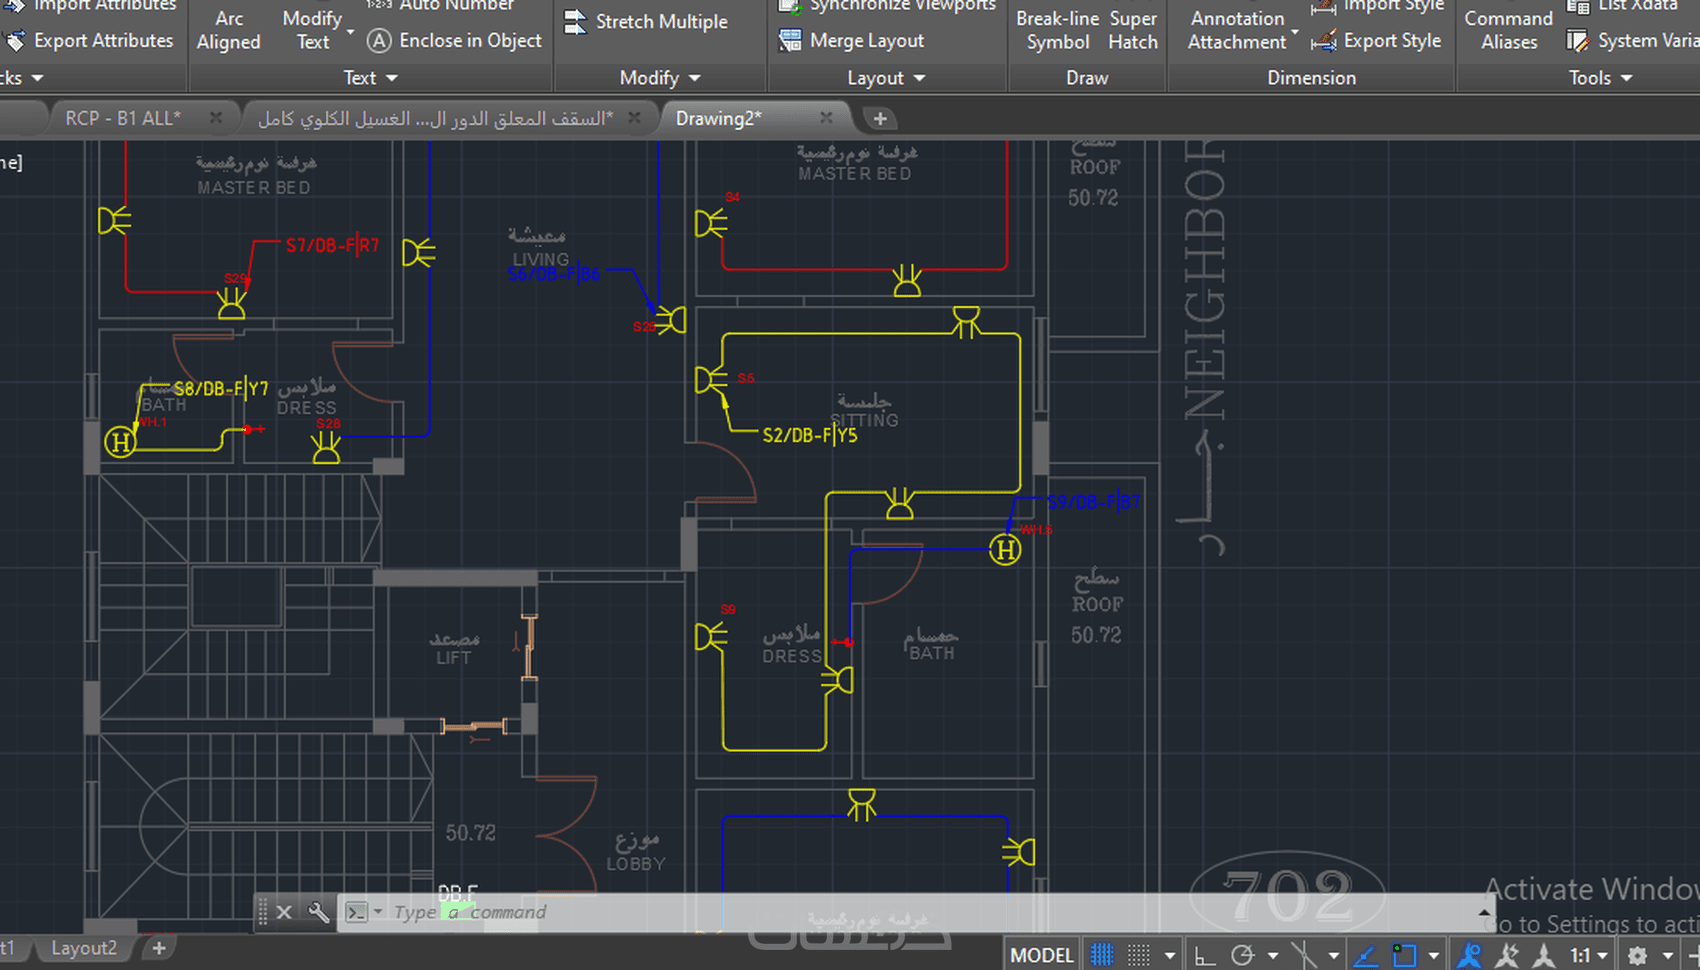This screenshot has width=1700, height=970.
Task: Select the S7/DB-F|R7 circuit label
Action: (332, 245)
